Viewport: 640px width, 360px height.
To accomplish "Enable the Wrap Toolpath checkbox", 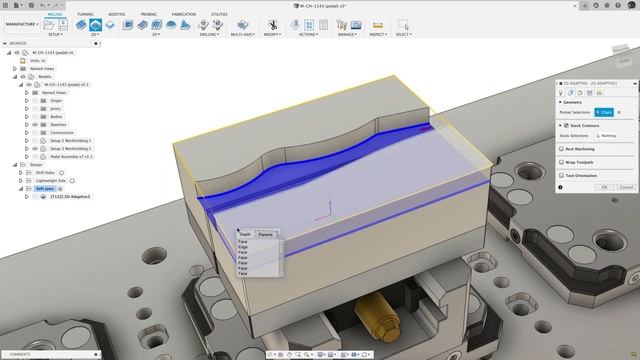I will 562,162.
